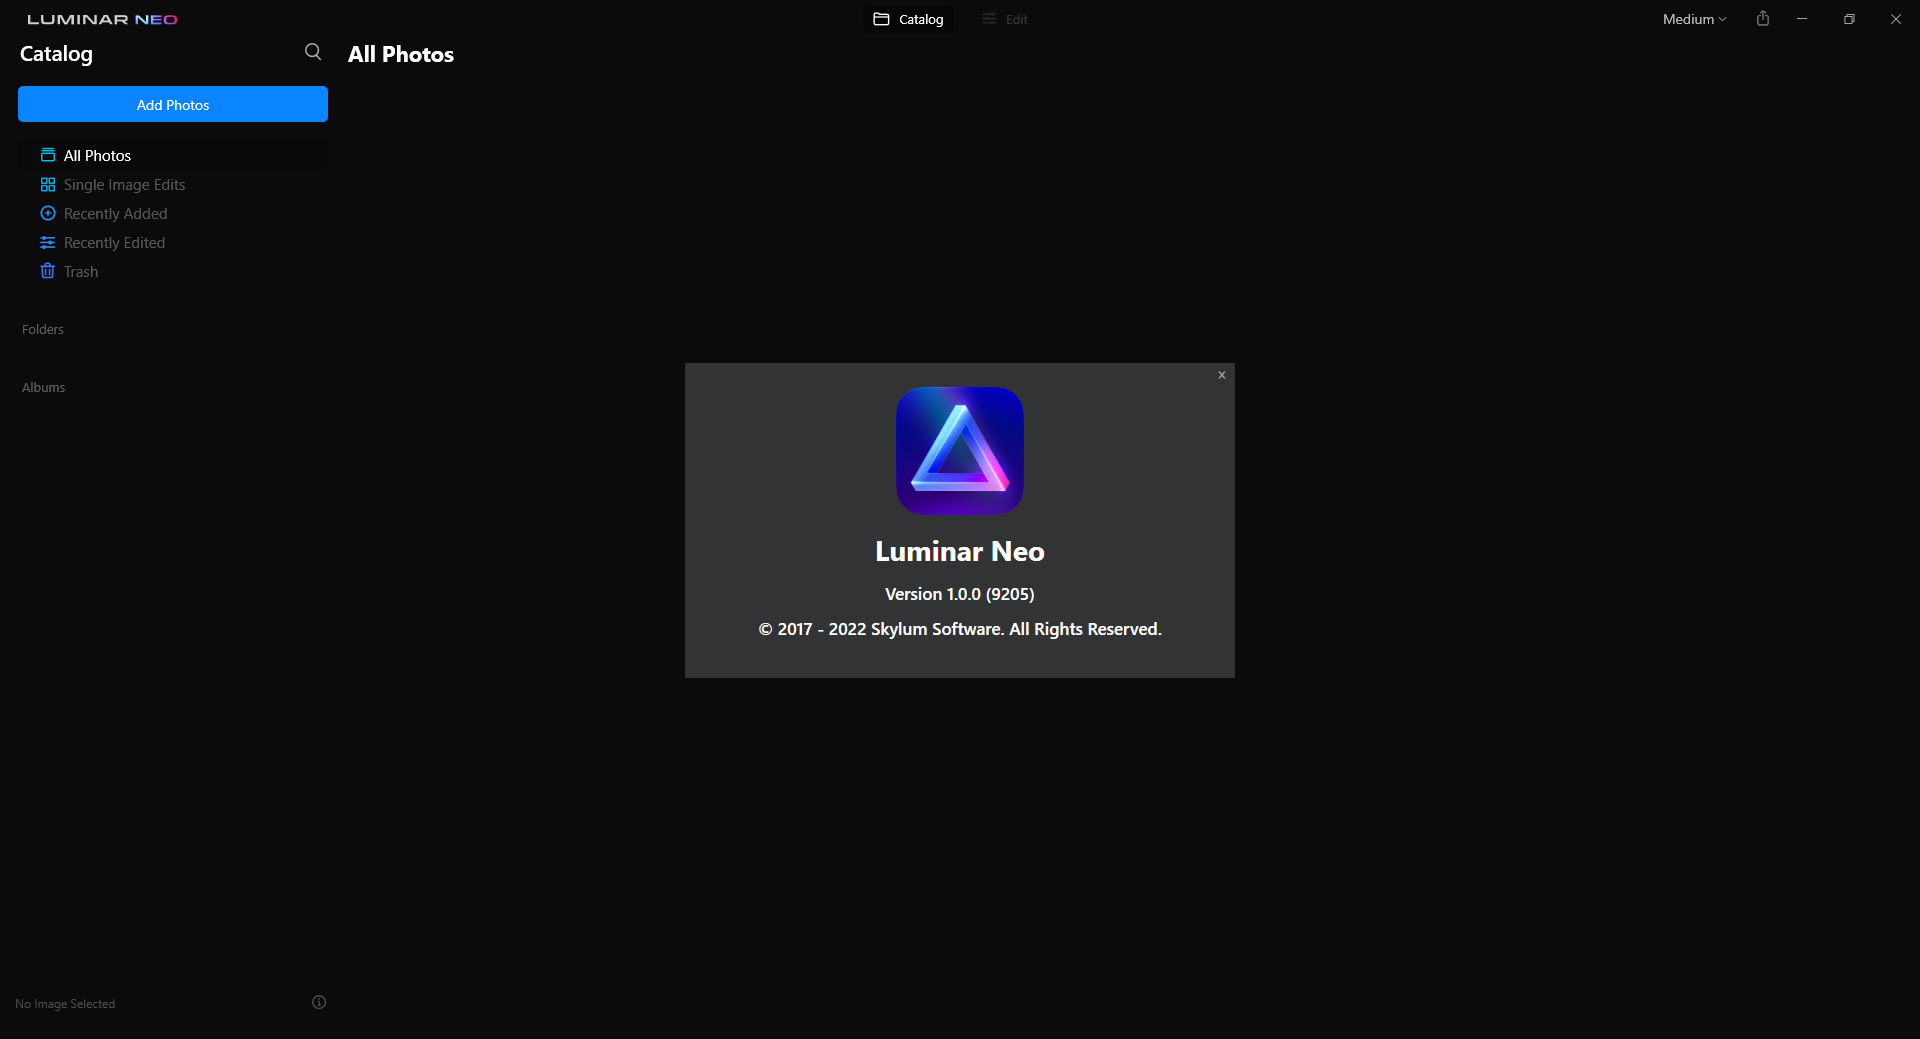The width and height of the screenshot is (1920, 1039).
Task: Close the Luminar Neo application window
Action: pos(1896,19)
